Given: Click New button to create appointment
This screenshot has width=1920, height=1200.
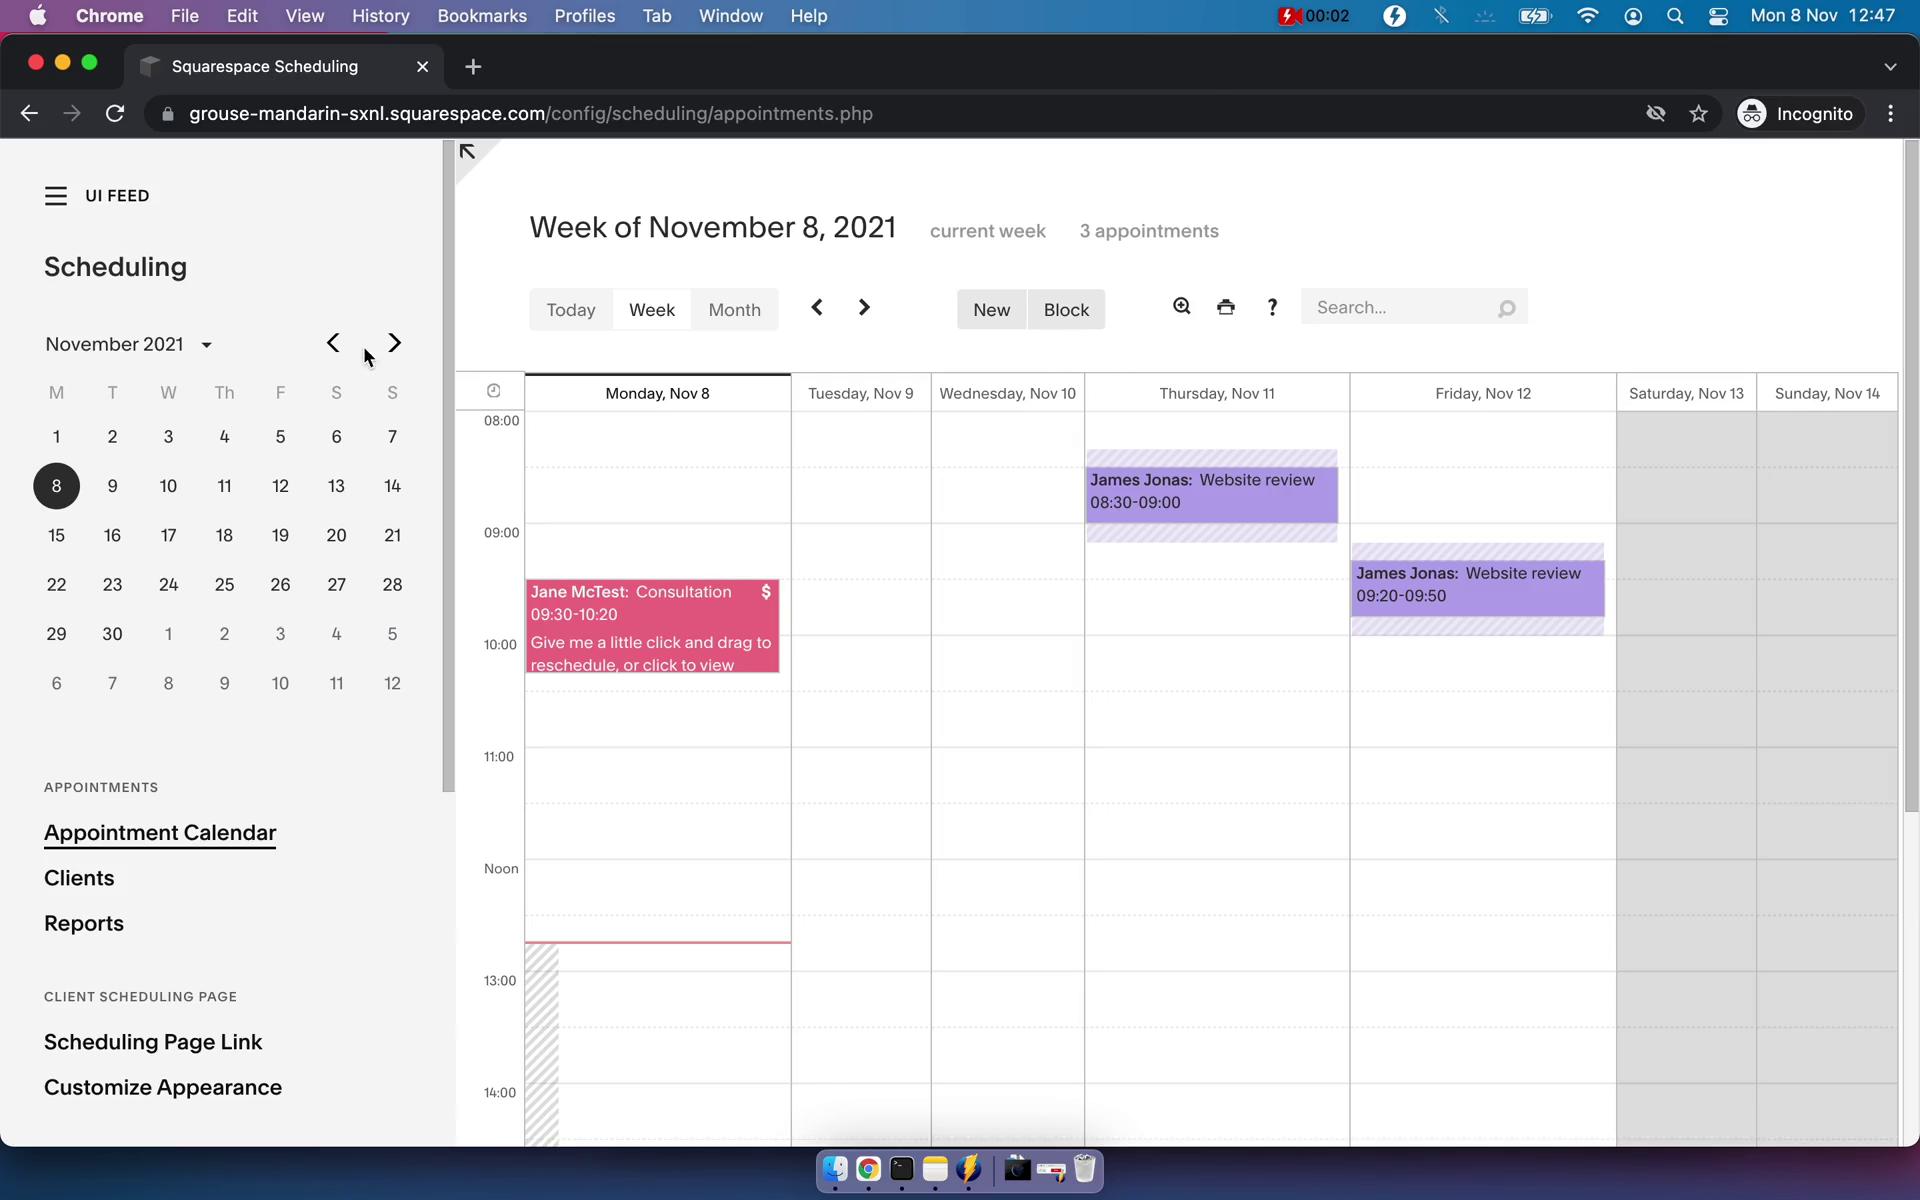Looking at the screenshot, I should point(990,308).
